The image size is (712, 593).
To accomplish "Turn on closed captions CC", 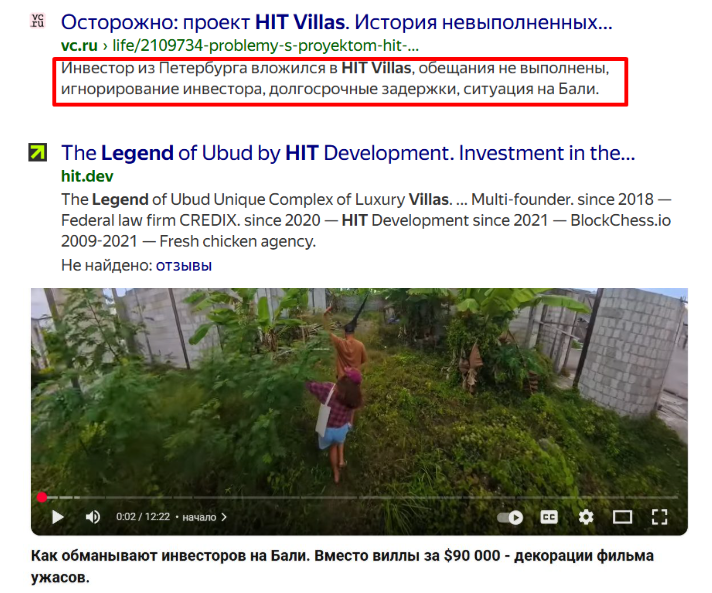I will click(x=549, y=517).
